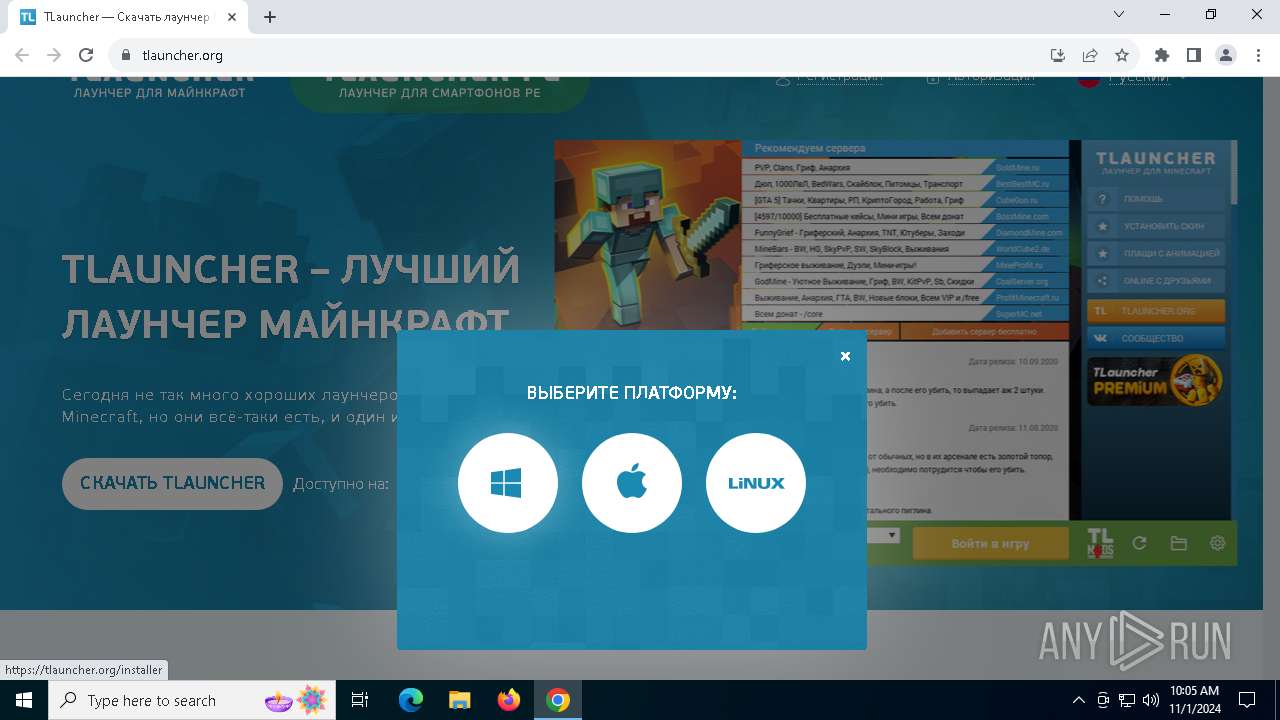Click the СКАЧАТЬ TLAUNCHER download button
This screenshot has width=1280, height=720.
click(172, 483)
